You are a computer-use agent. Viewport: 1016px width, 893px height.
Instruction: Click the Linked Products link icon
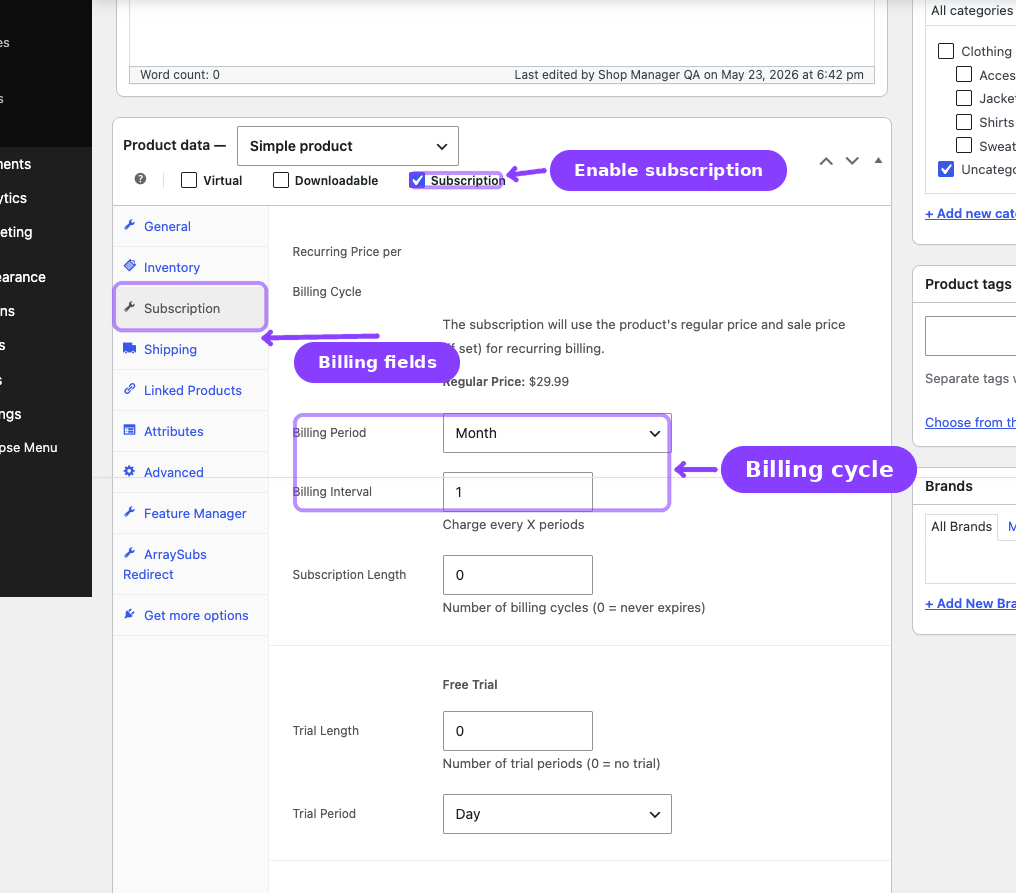[130, 389]
